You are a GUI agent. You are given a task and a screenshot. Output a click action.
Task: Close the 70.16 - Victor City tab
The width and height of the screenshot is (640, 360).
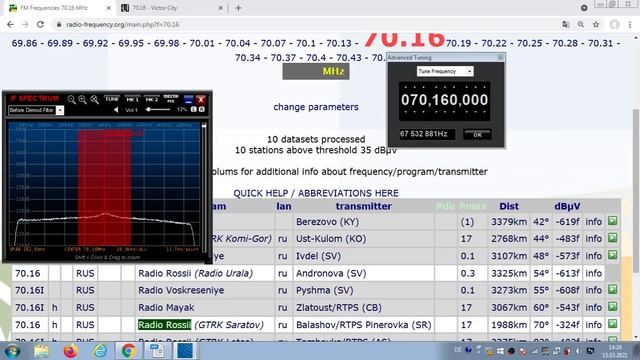pos(220,8)
